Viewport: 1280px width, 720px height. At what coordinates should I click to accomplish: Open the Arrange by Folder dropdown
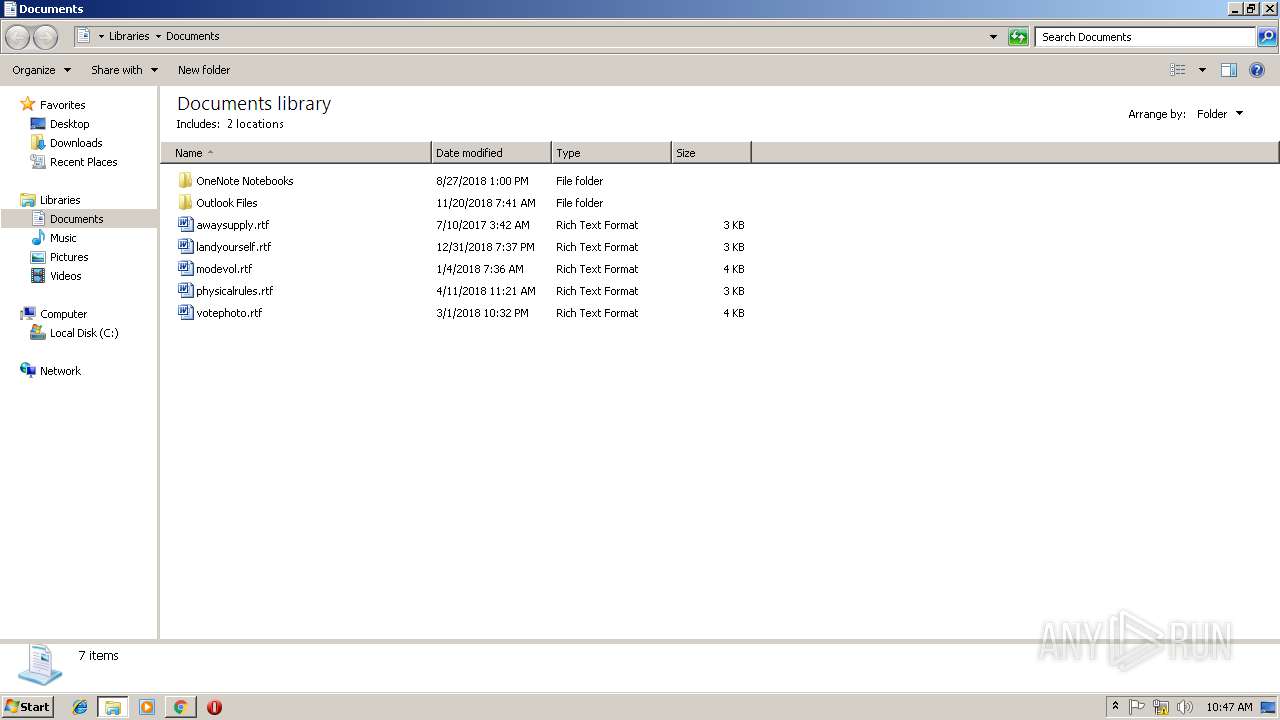coord(1220,114)
